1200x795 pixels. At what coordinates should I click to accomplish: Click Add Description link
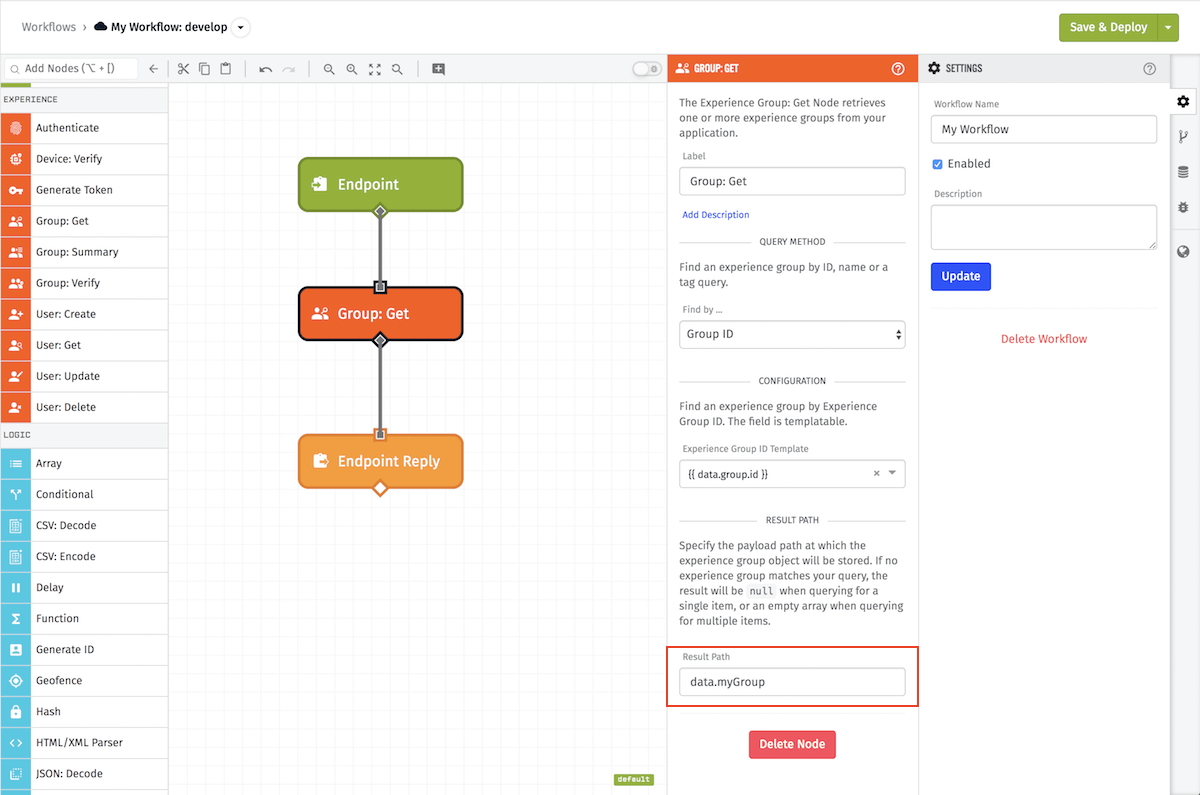716,215
